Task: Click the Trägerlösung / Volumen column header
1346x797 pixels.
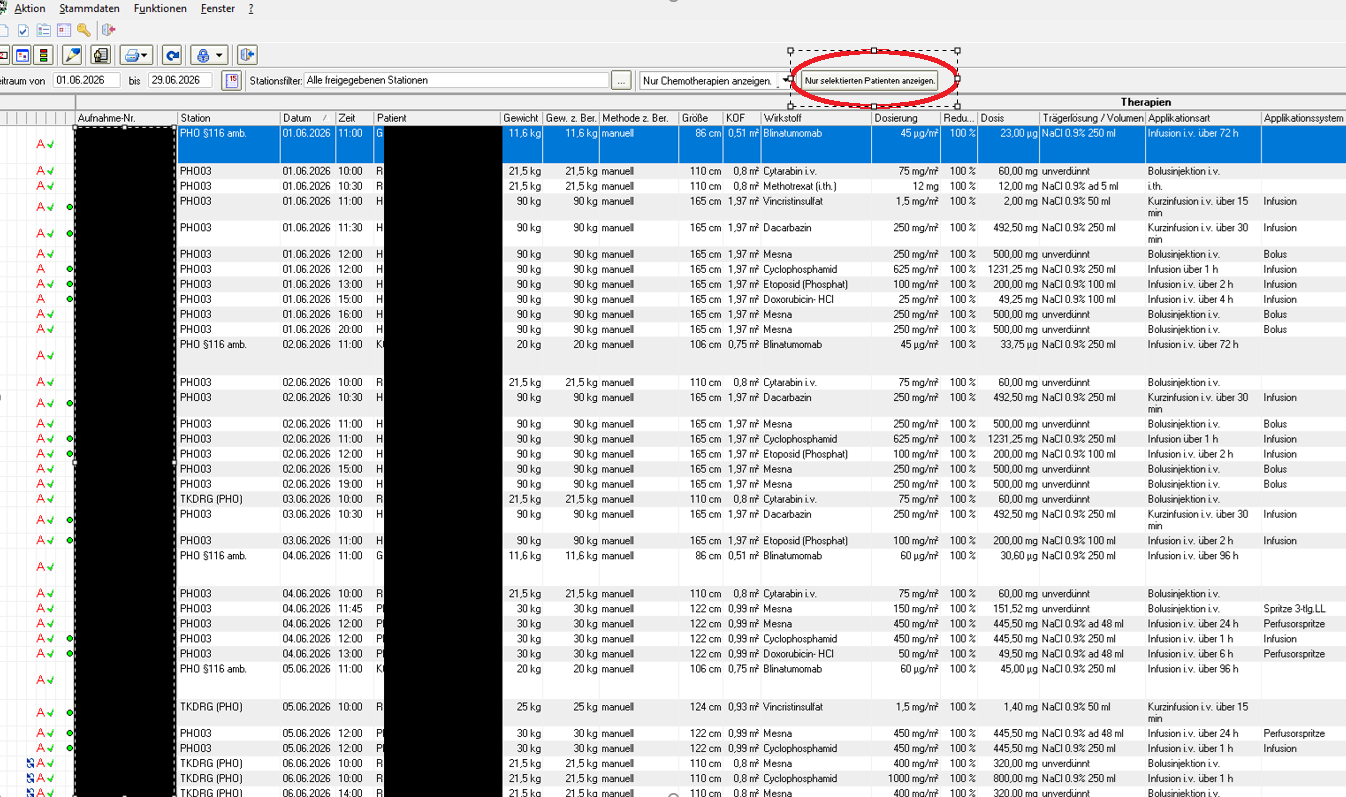Action: point(1092,118)
